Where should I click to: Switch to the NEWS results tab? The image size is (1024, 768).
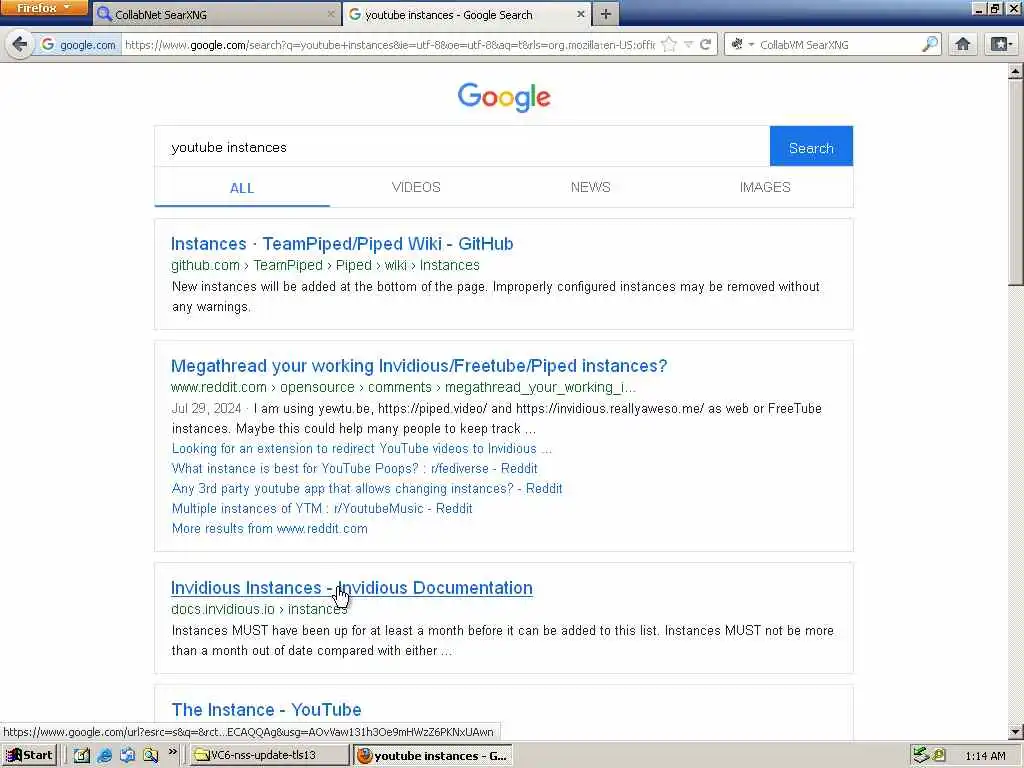[x=590, y=187]
